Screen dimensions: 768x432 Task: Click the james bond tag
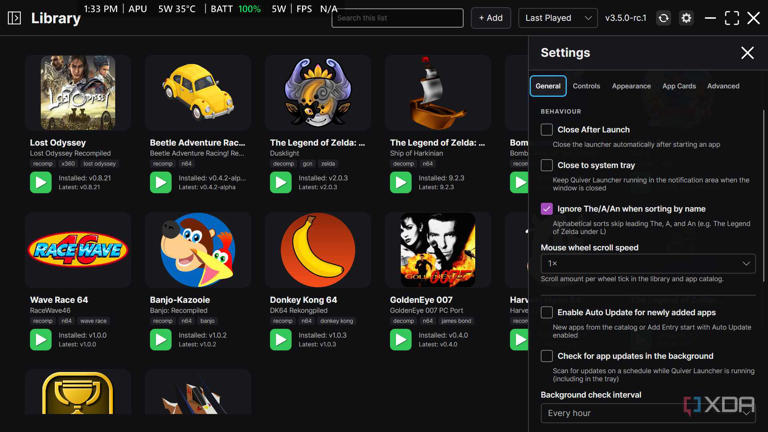coord(456,321)
